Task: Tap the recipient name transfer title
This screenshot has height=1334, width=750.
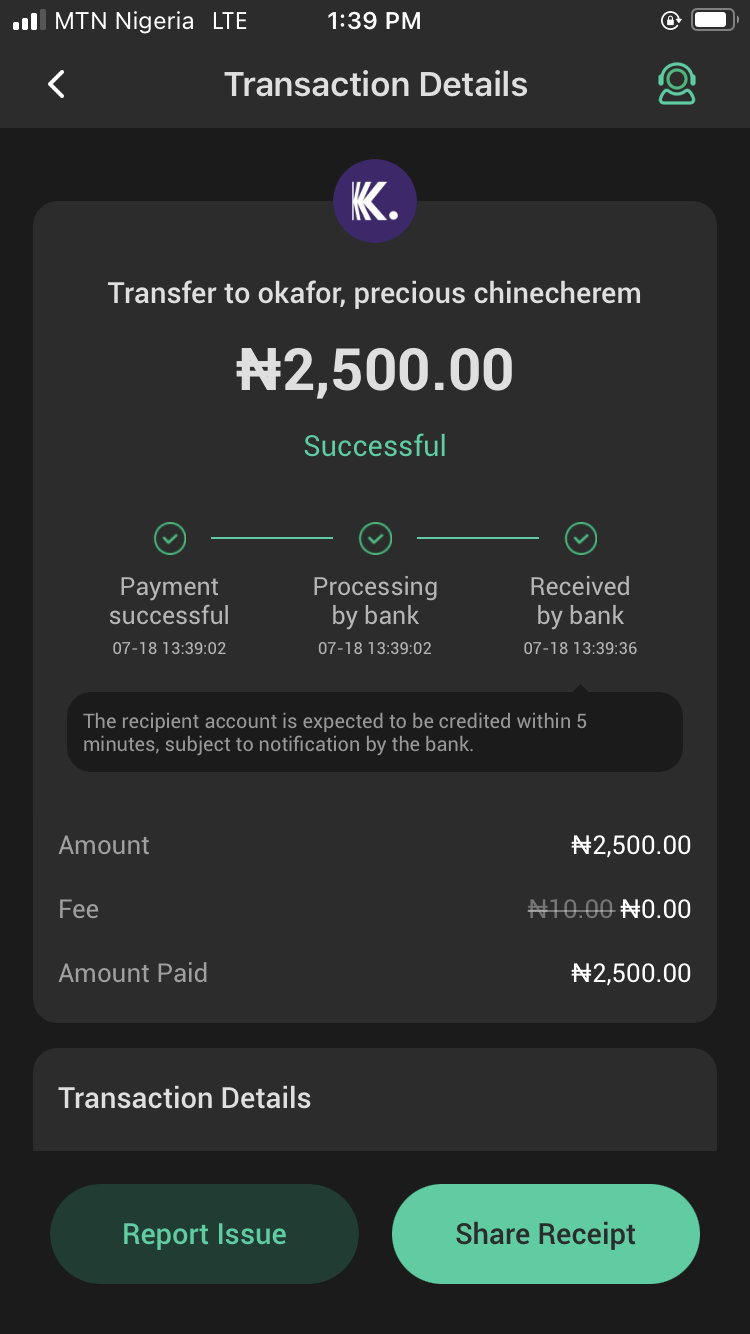Action: pyautogui.click(x=375, y=293)
